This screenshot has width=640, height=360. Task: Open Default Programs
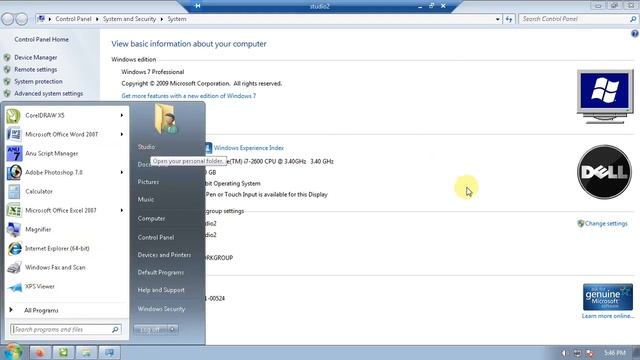[161, 272]
